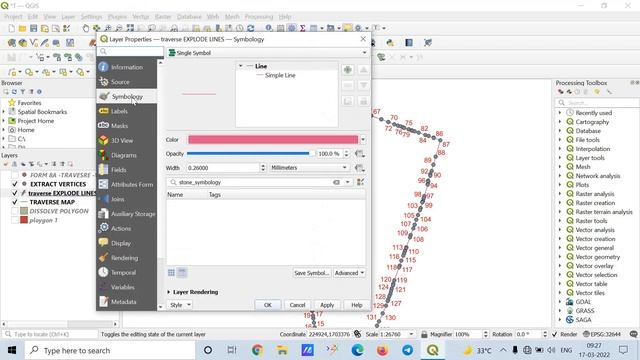
Task: Collapse the Line symbol tree node
Action: [x=241, y=66]
